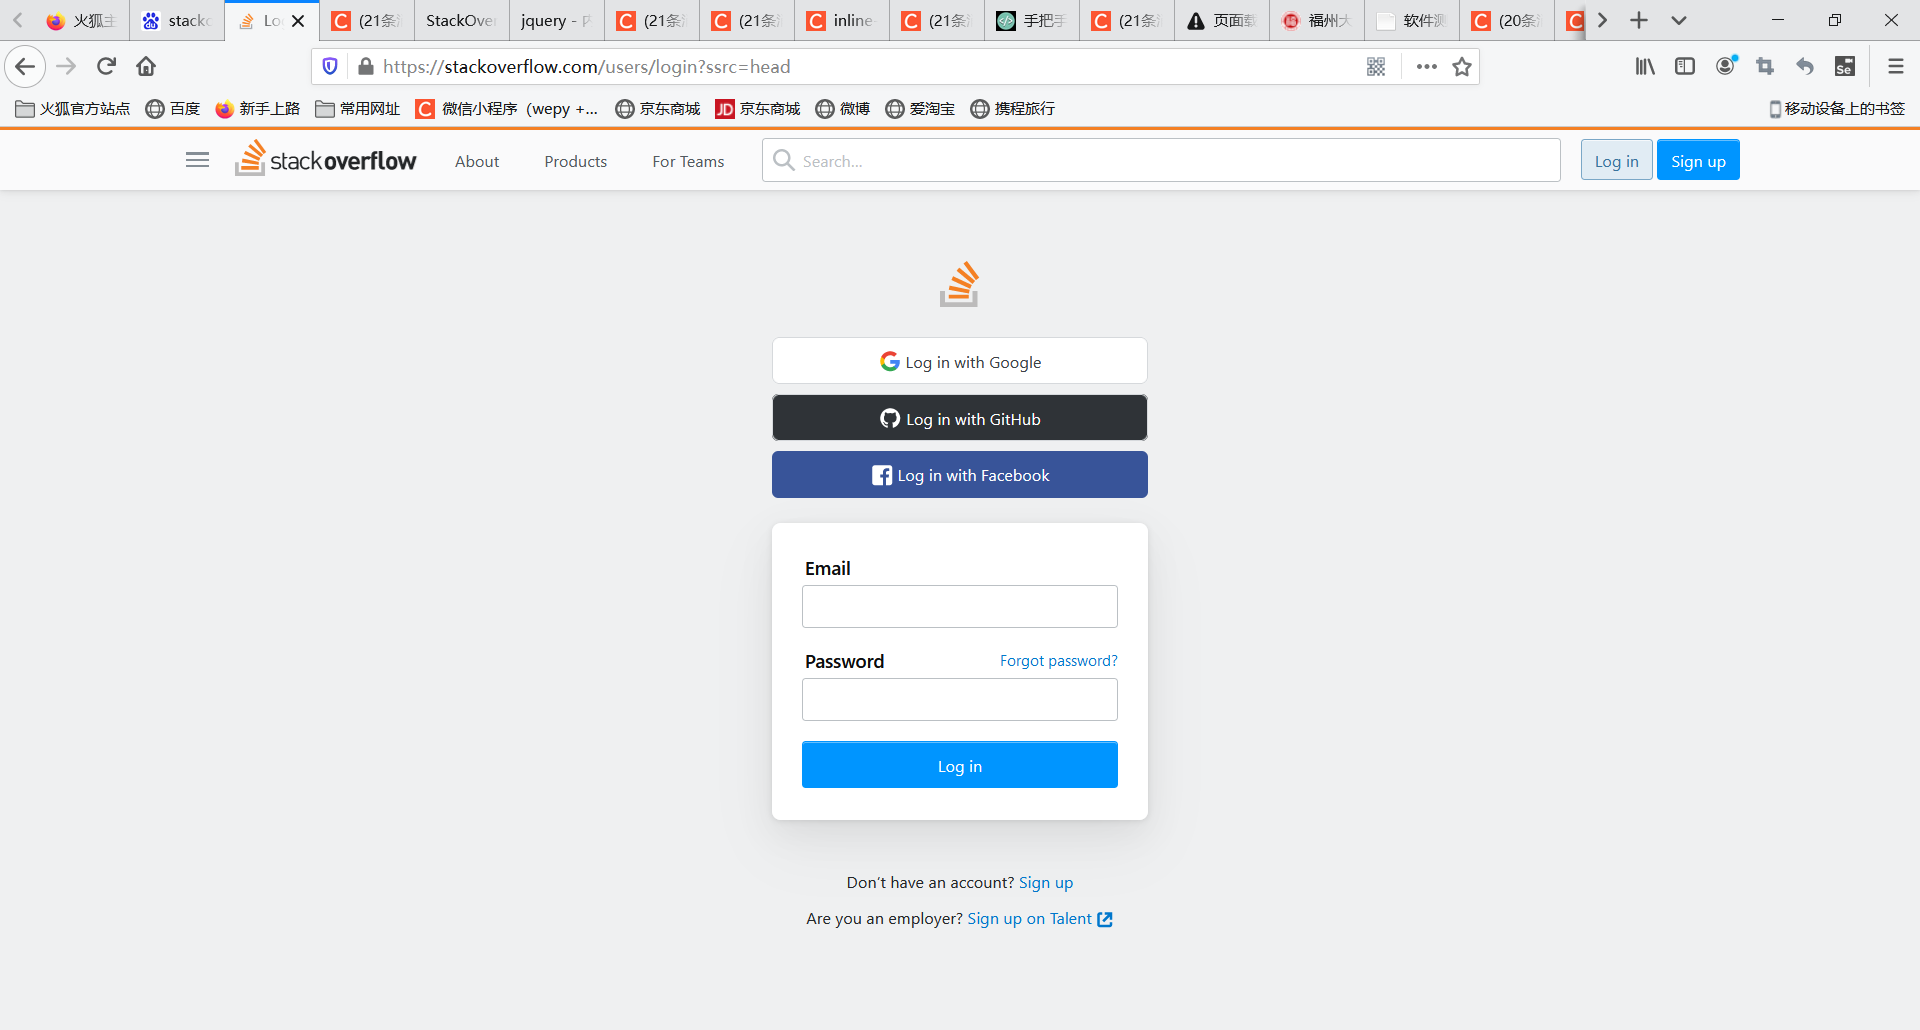
Task: Open the 爱淘宝 bookmark
Action: click(920, 109)
